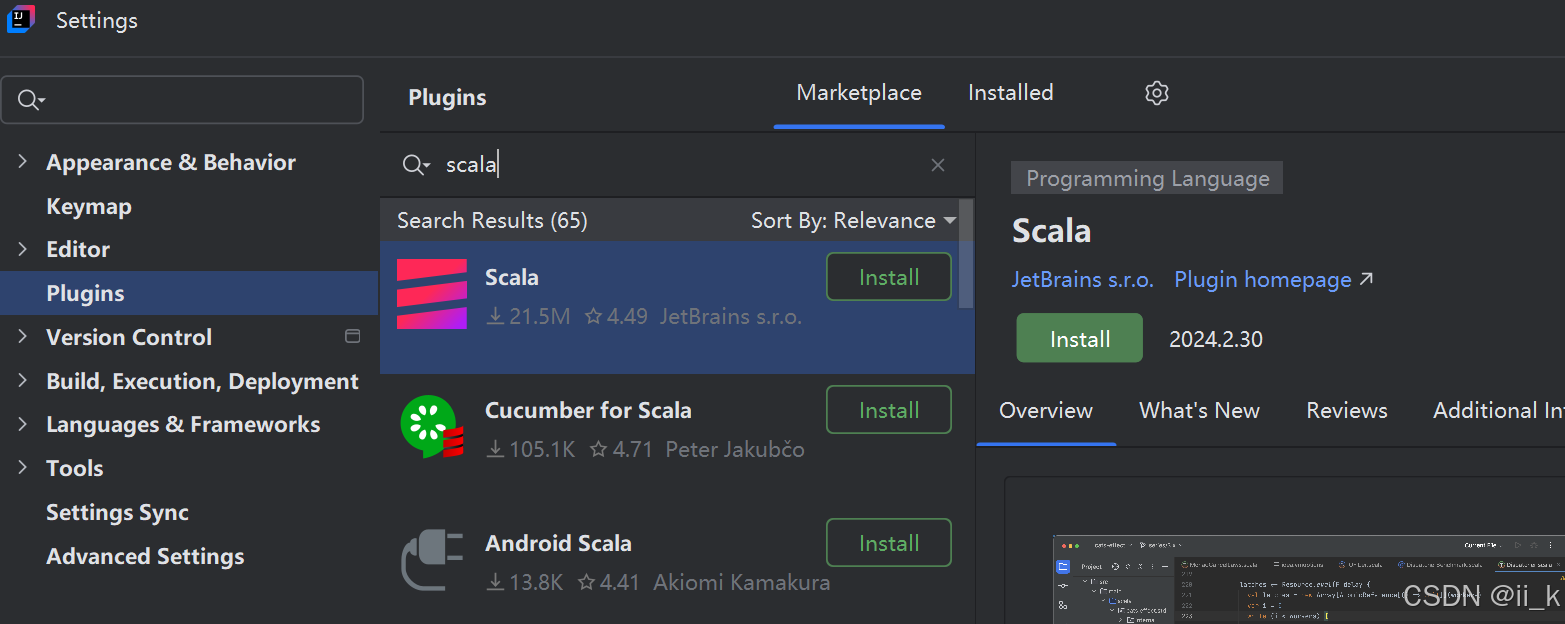Open the Plugin homepage link
This screenshot has height=624, width=1565.
[1262, 279]
